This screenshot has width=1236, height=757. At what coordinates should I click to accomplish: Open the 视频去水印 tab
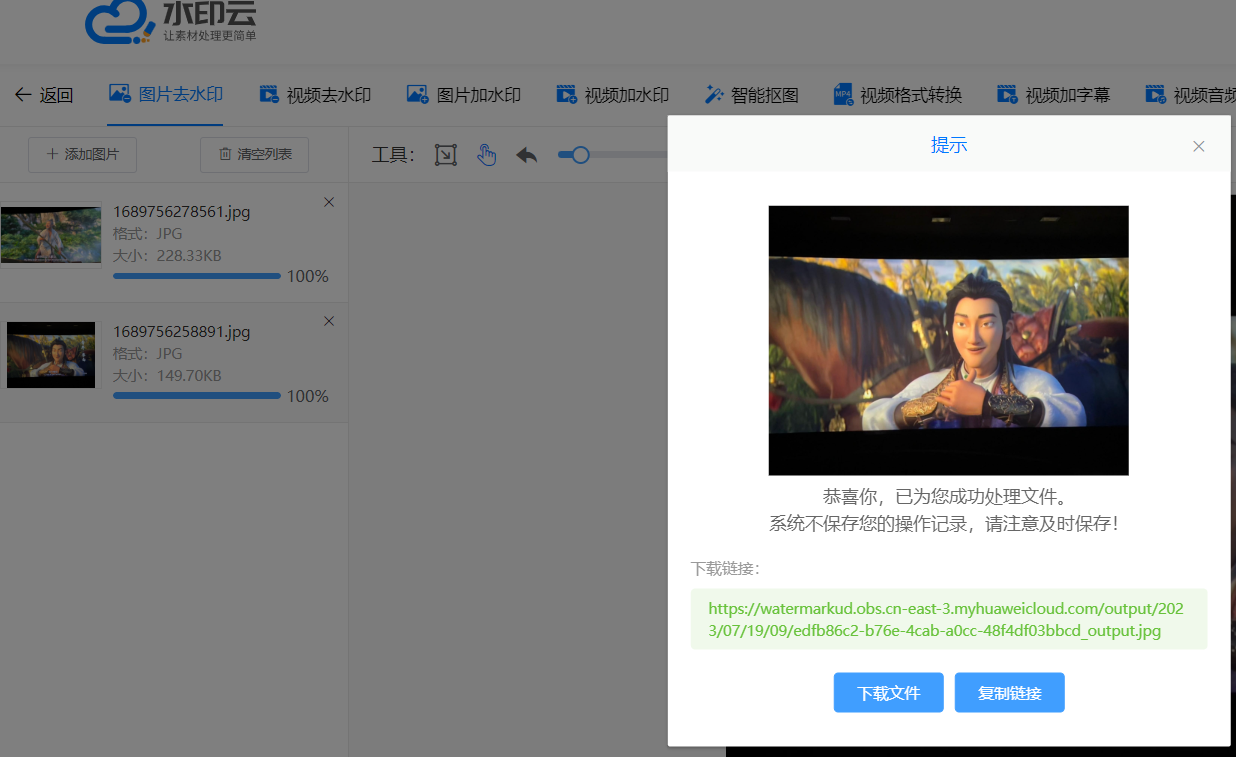315,96
